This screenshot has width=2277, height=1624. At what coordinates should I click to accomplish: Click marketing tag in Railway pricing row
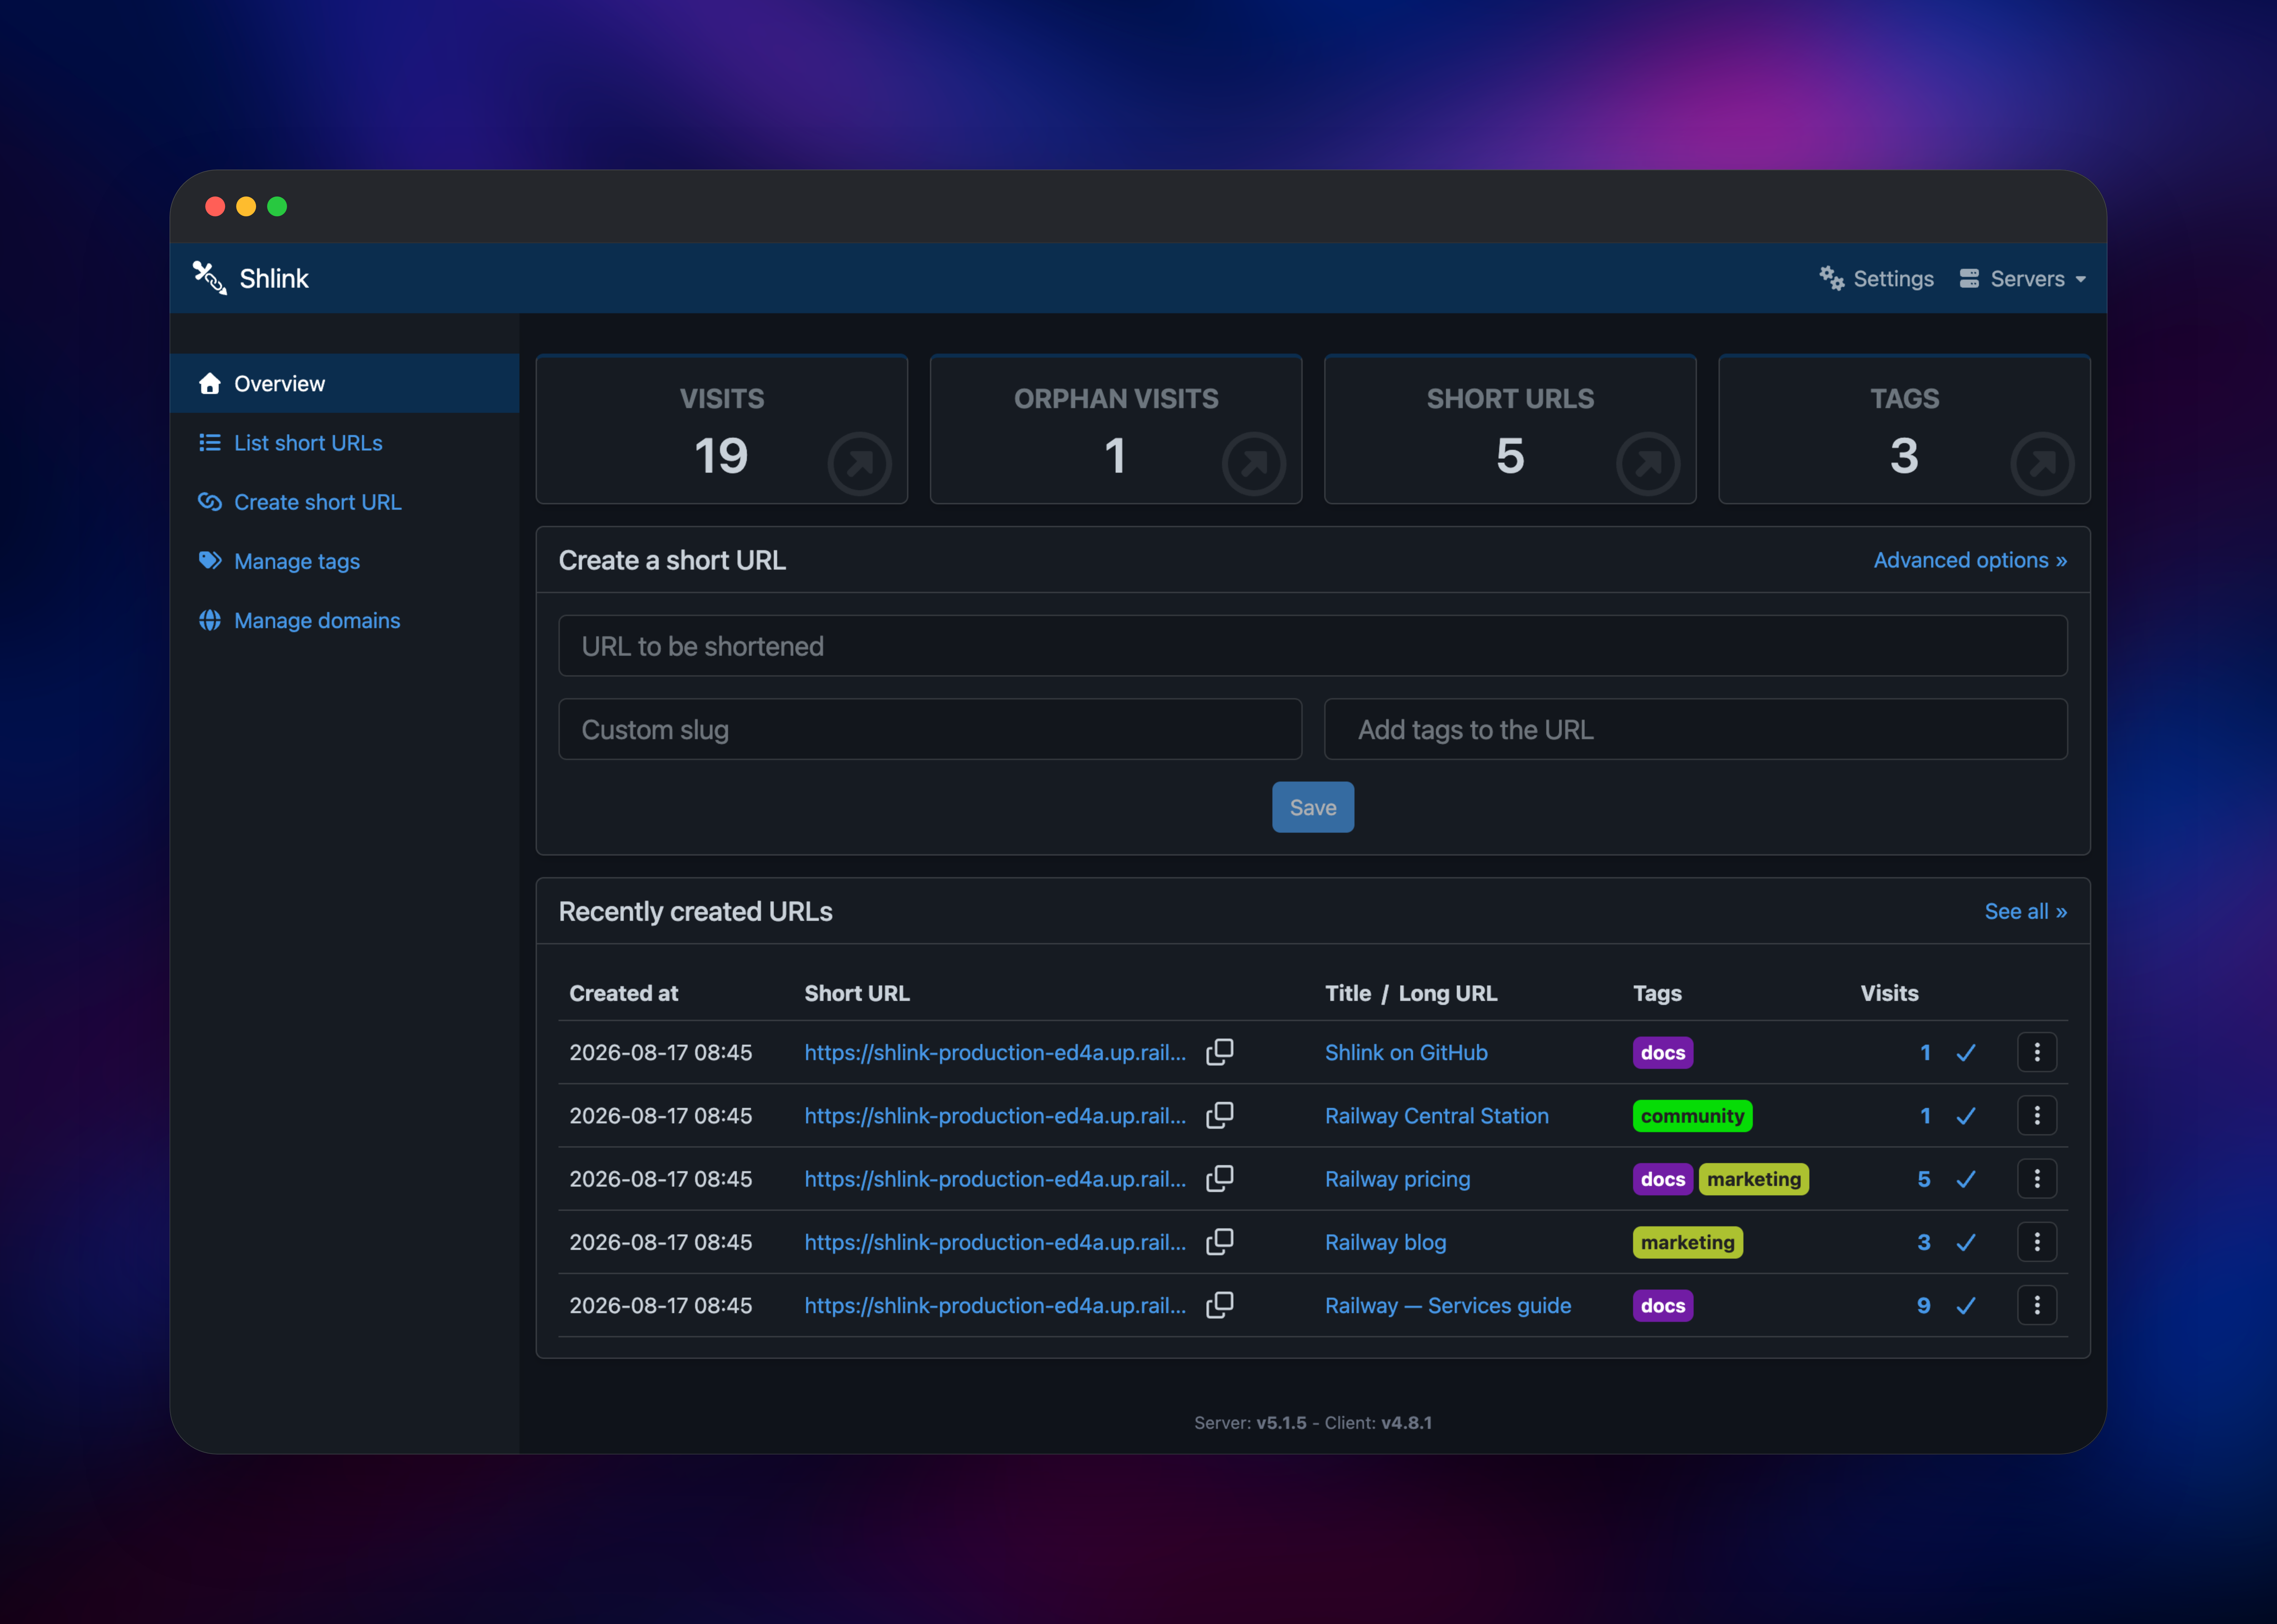1754,1179
